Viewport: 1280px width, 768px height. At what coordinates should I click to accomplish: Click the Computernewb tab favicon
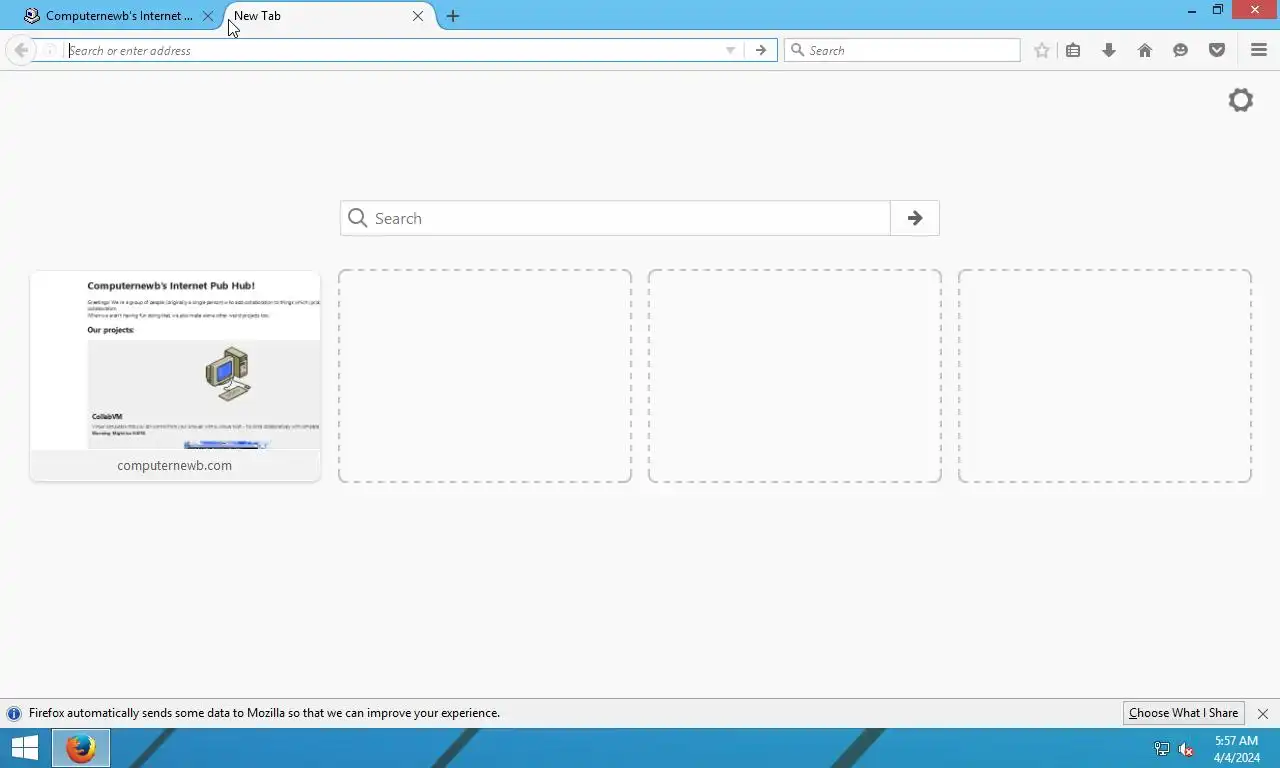[x=32, y=16]
